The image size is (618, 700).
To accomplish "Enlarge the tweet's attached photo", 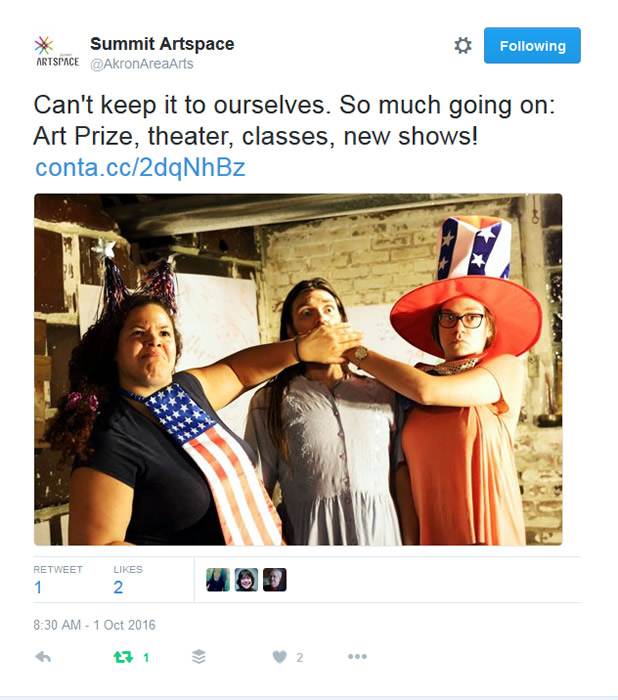I will point(298,369).
